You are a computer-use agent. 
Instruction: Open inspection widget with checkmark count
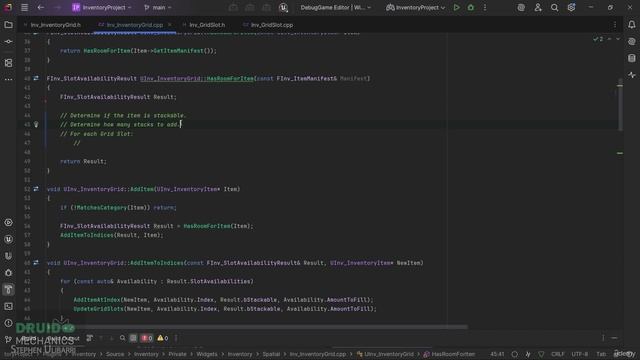coord(598,39)
